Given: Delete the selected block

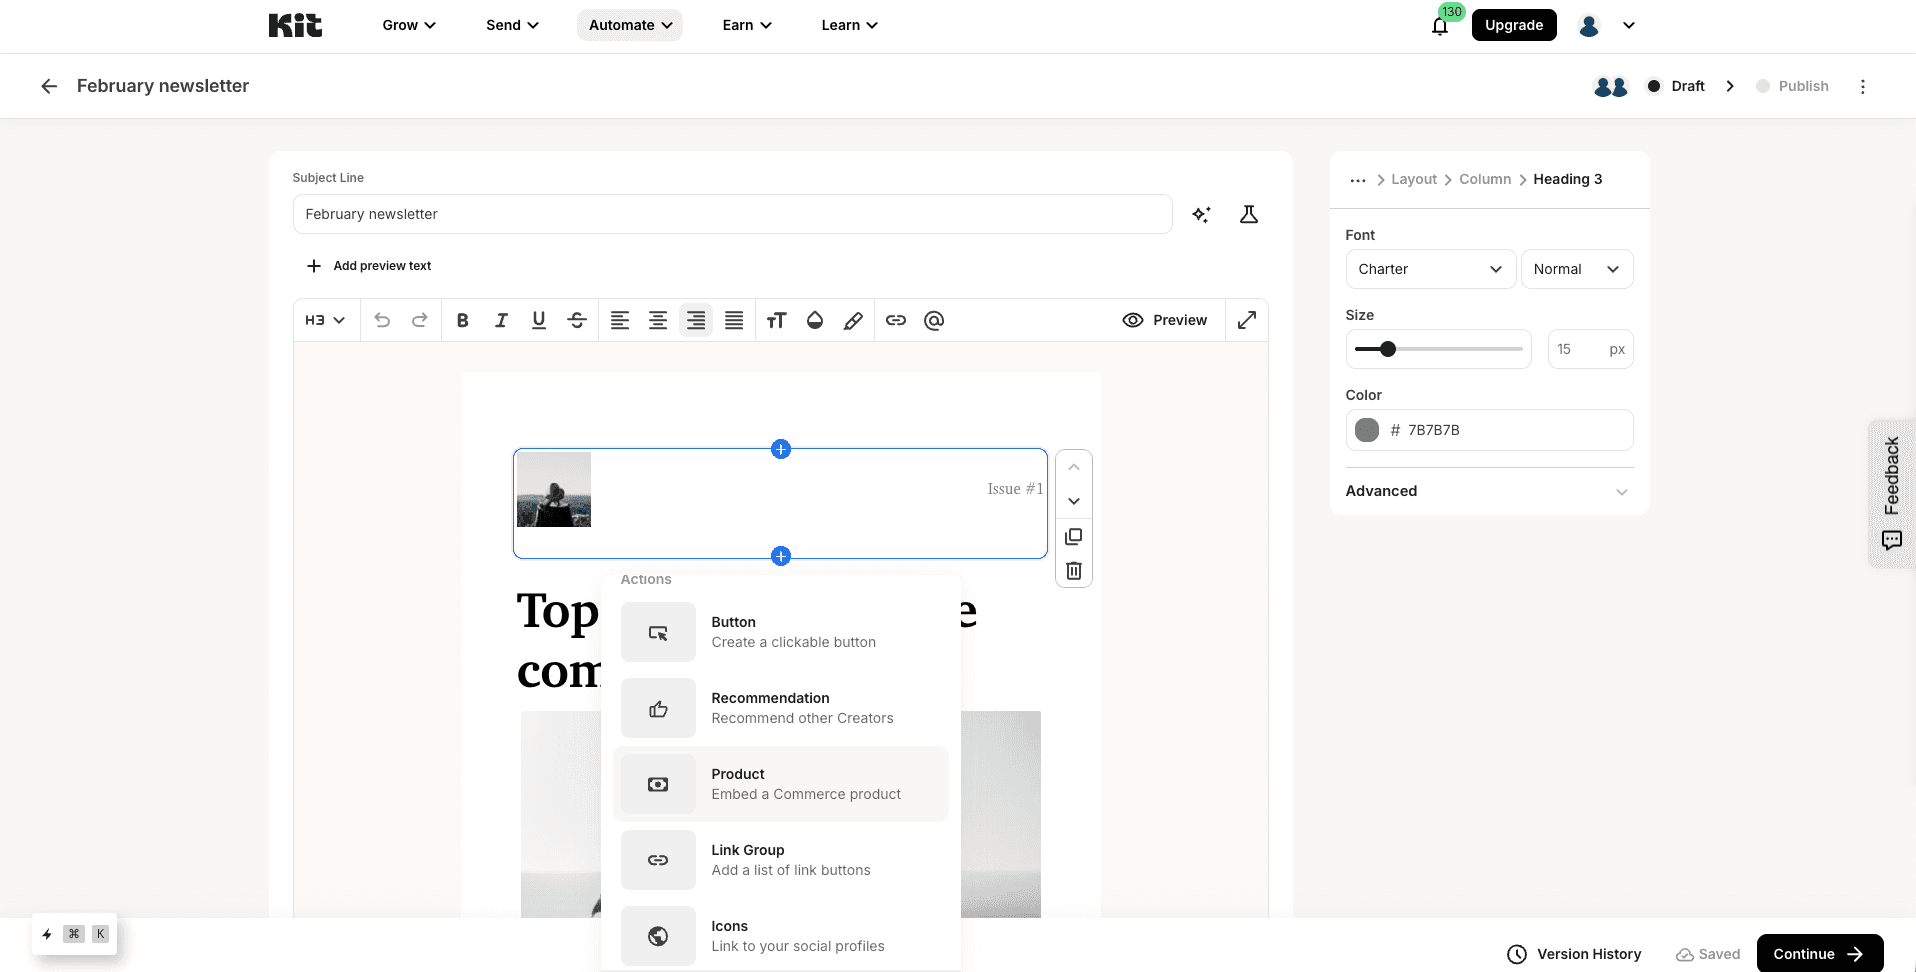Looking at the screenshot, I should (x=1074, y=571).
